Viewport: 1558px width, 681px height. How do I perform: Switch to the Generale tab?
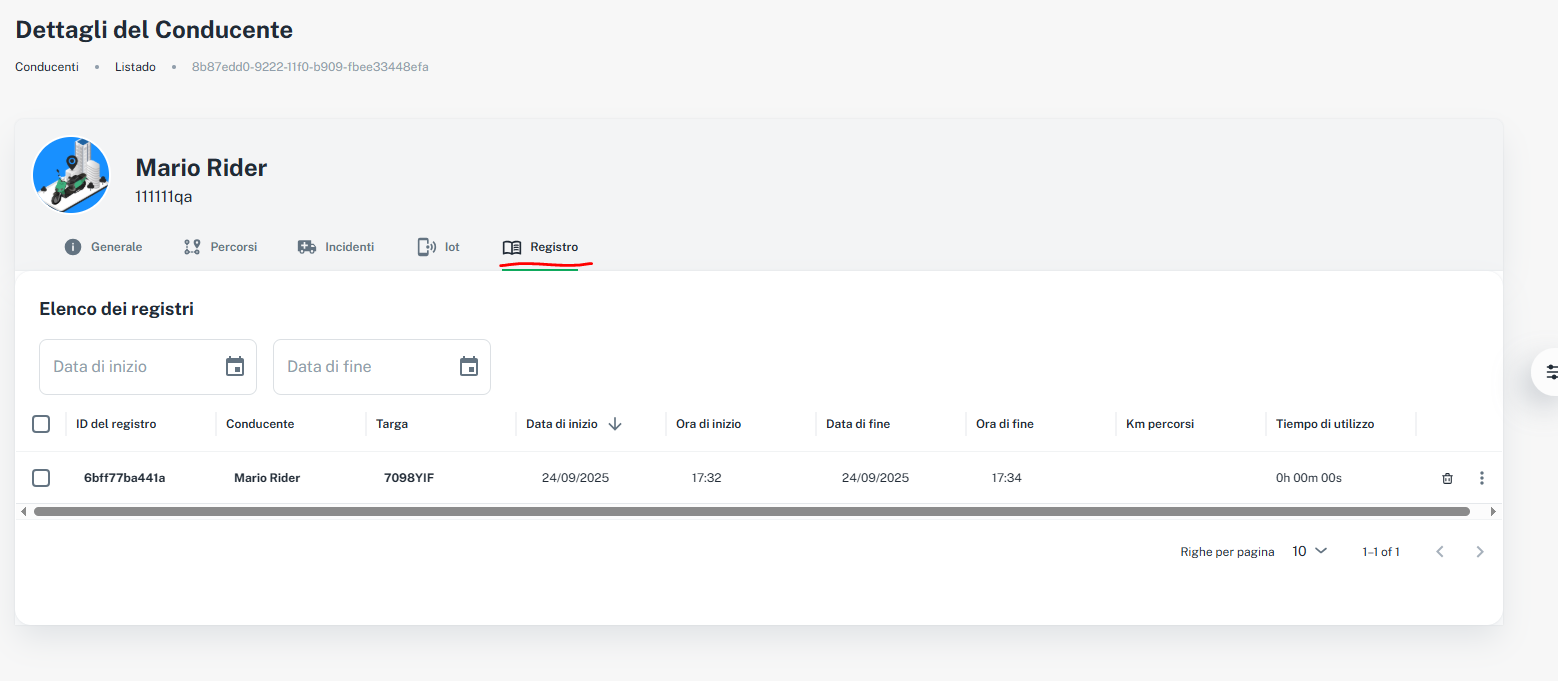click(104, 247)
